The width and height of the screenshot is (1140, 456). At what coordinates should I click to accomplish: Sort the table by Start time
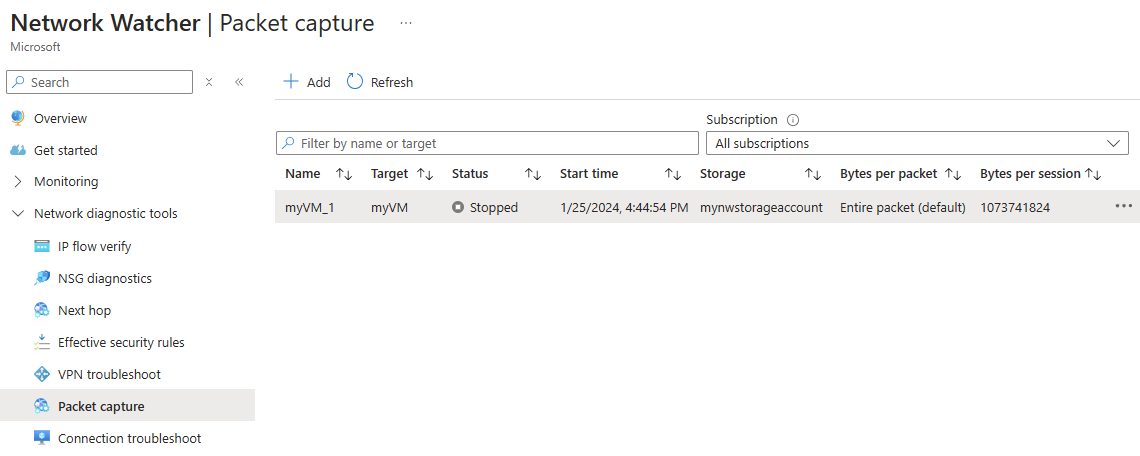click(x=672, y=174)
